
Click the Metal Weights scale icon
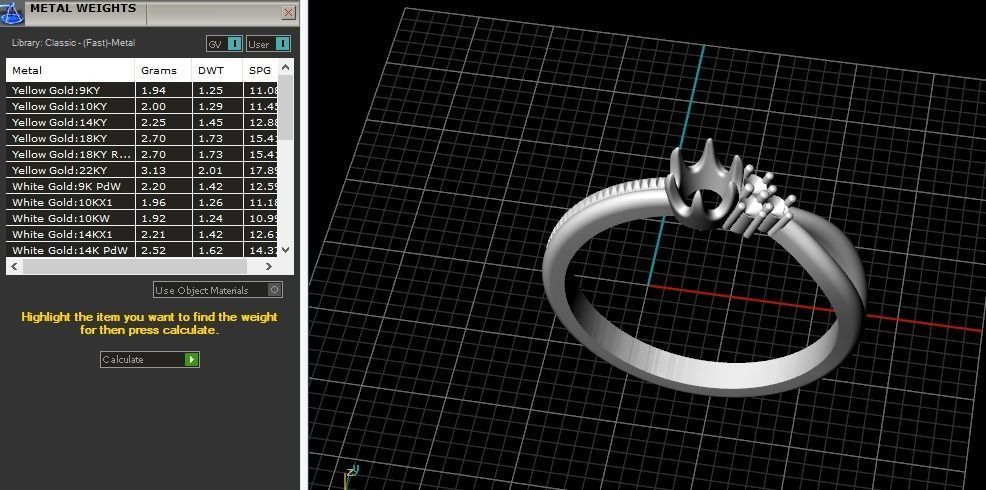[12, 11]
